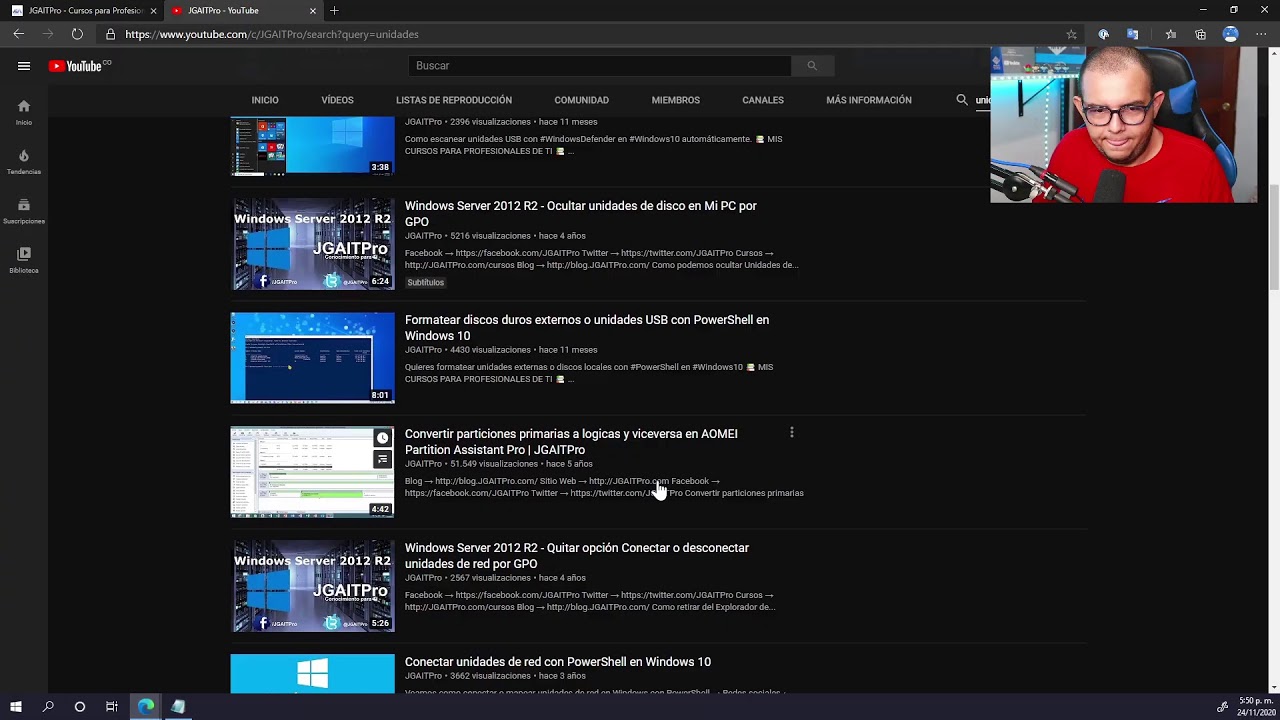Click the magnifier button beside the Buscar box

[x=812, y=66]
